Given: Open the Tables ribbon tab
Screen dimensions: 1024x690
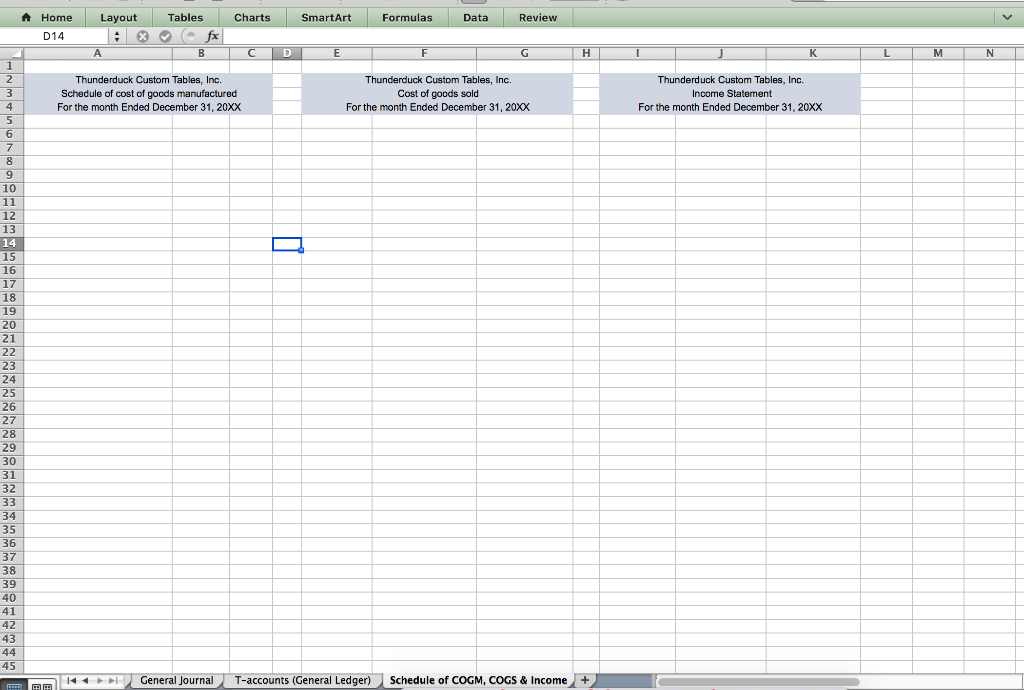Looking at the screenshot, I should (185, 18).
